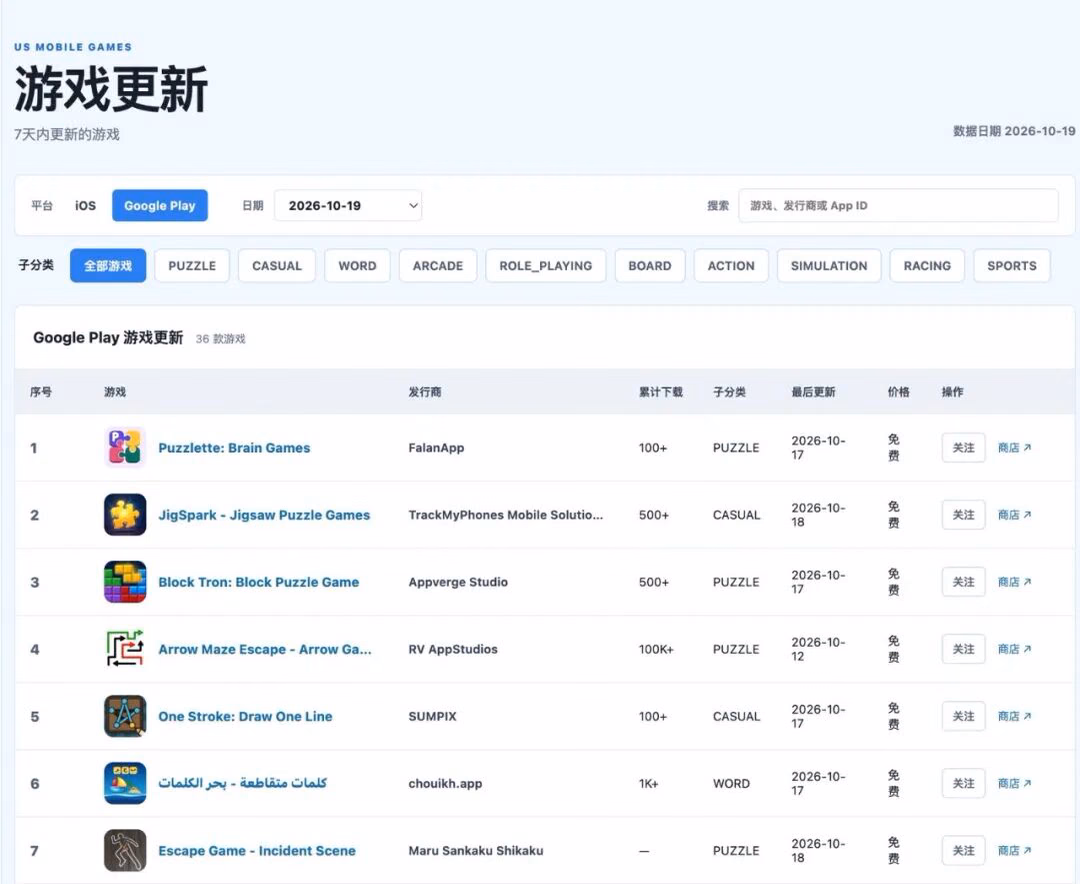Open Block Tron app icon
Viewport: 1080px width, 884px height.
click(125, 582)
